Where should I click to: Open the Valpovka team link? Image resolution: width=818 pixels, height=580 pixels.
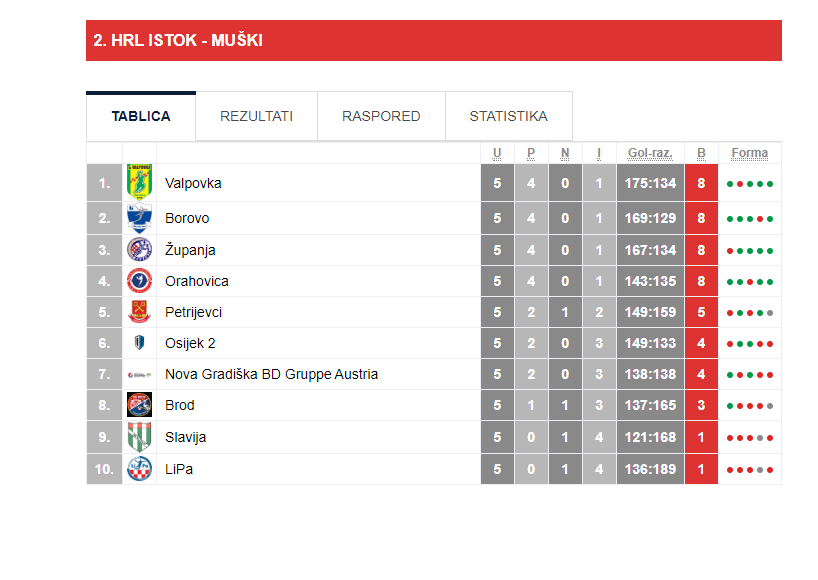[x=193, y=183]
